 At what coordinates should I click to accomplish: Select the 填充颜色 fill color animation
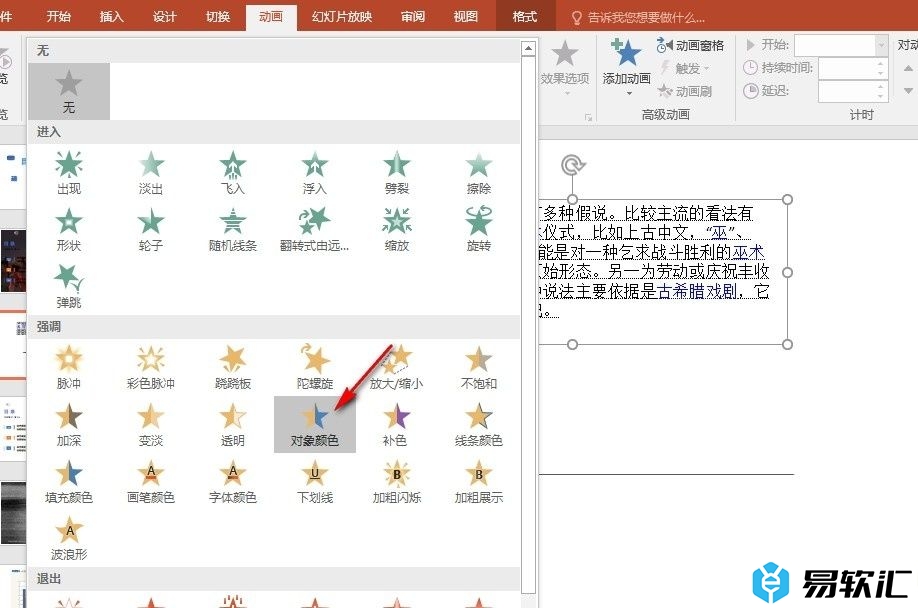tap(69, 480)
